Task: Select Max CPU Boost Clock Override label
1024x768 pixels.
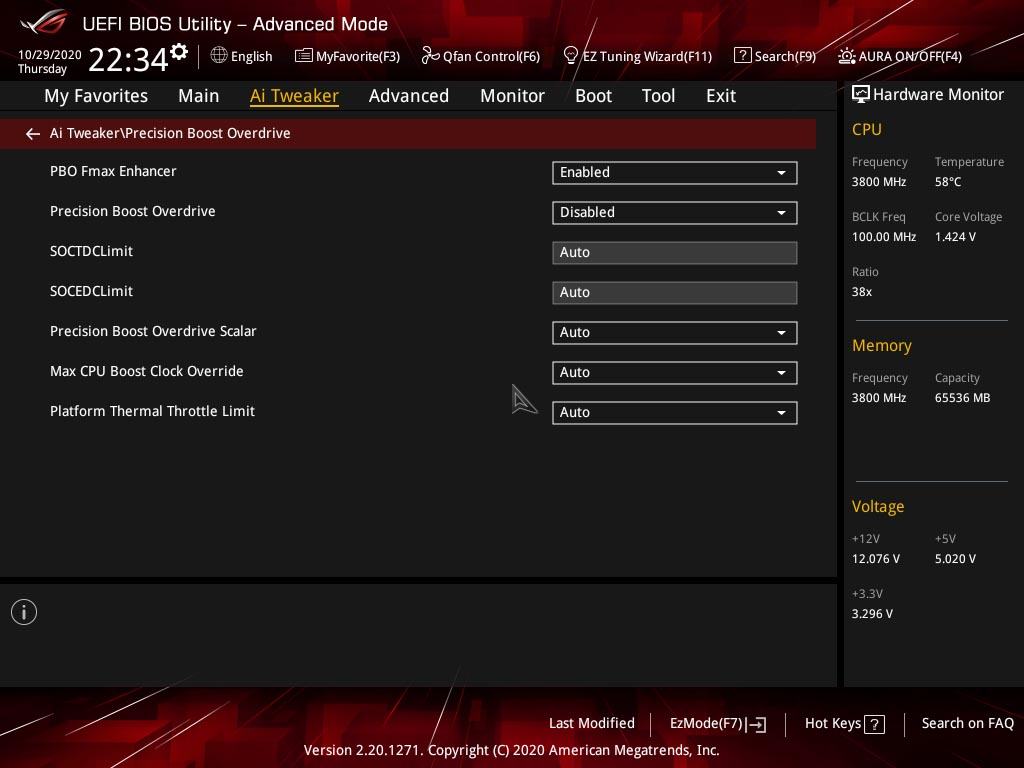Action: 147,371
